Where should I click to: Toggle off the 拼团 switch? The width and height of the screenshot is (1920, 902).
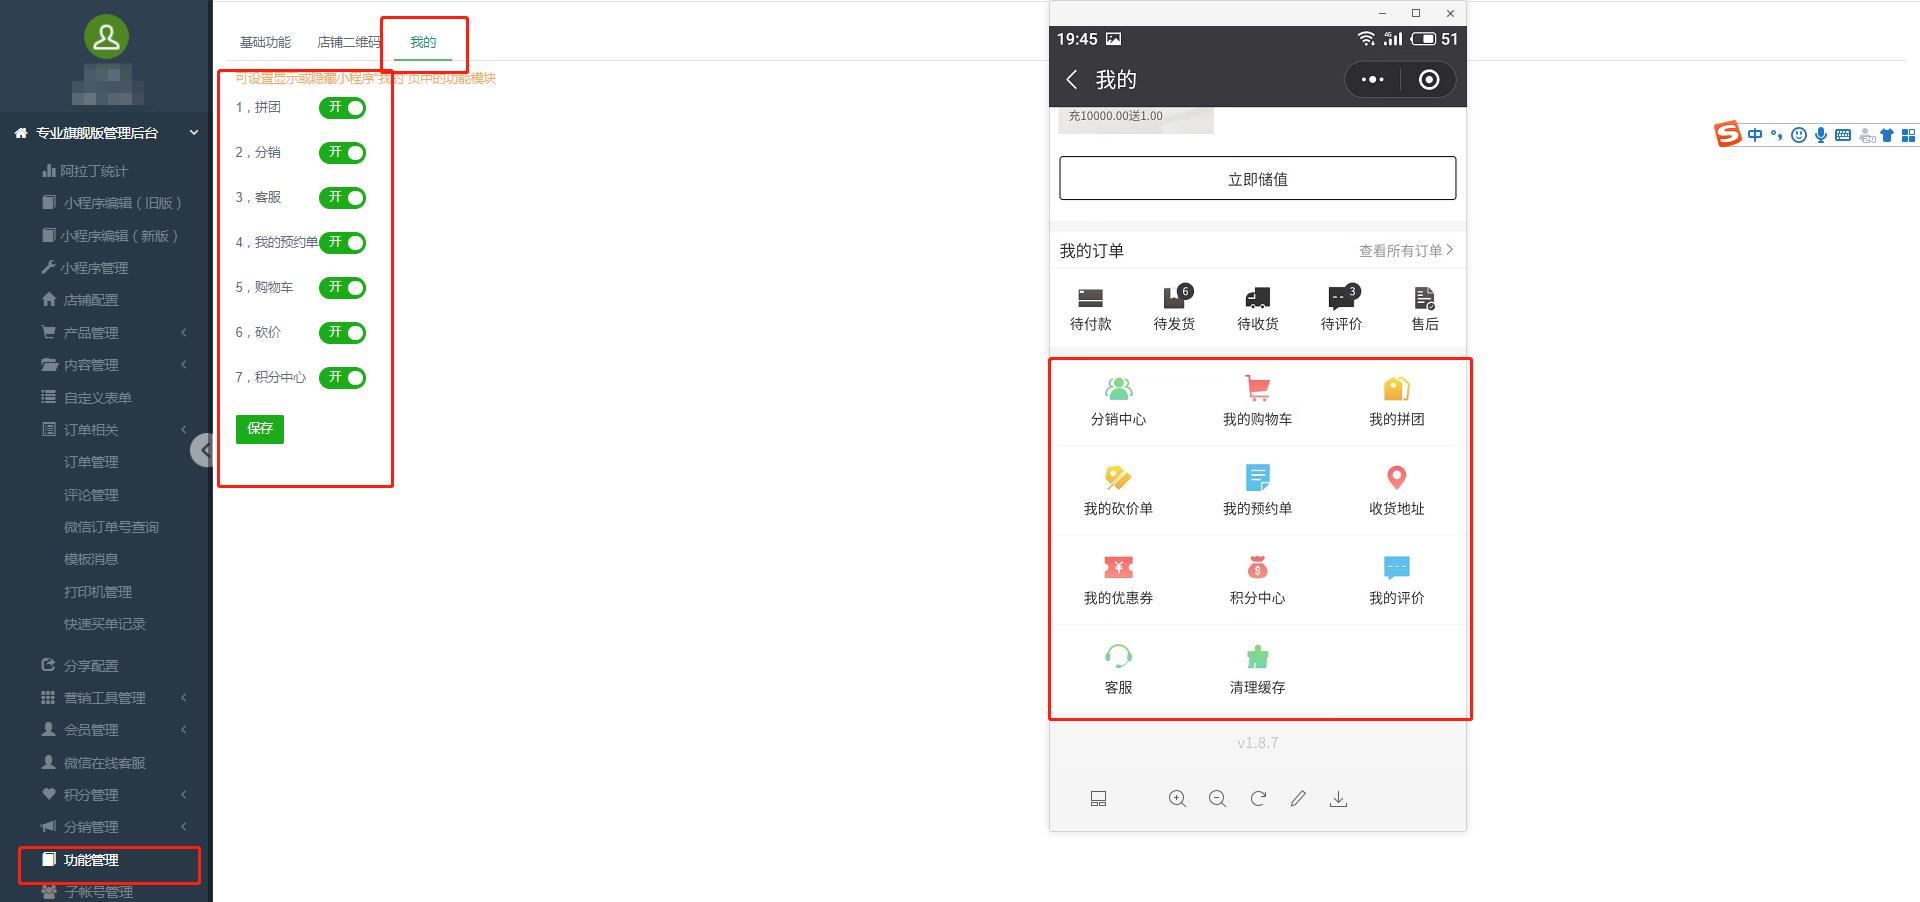[x=342, y=108]
